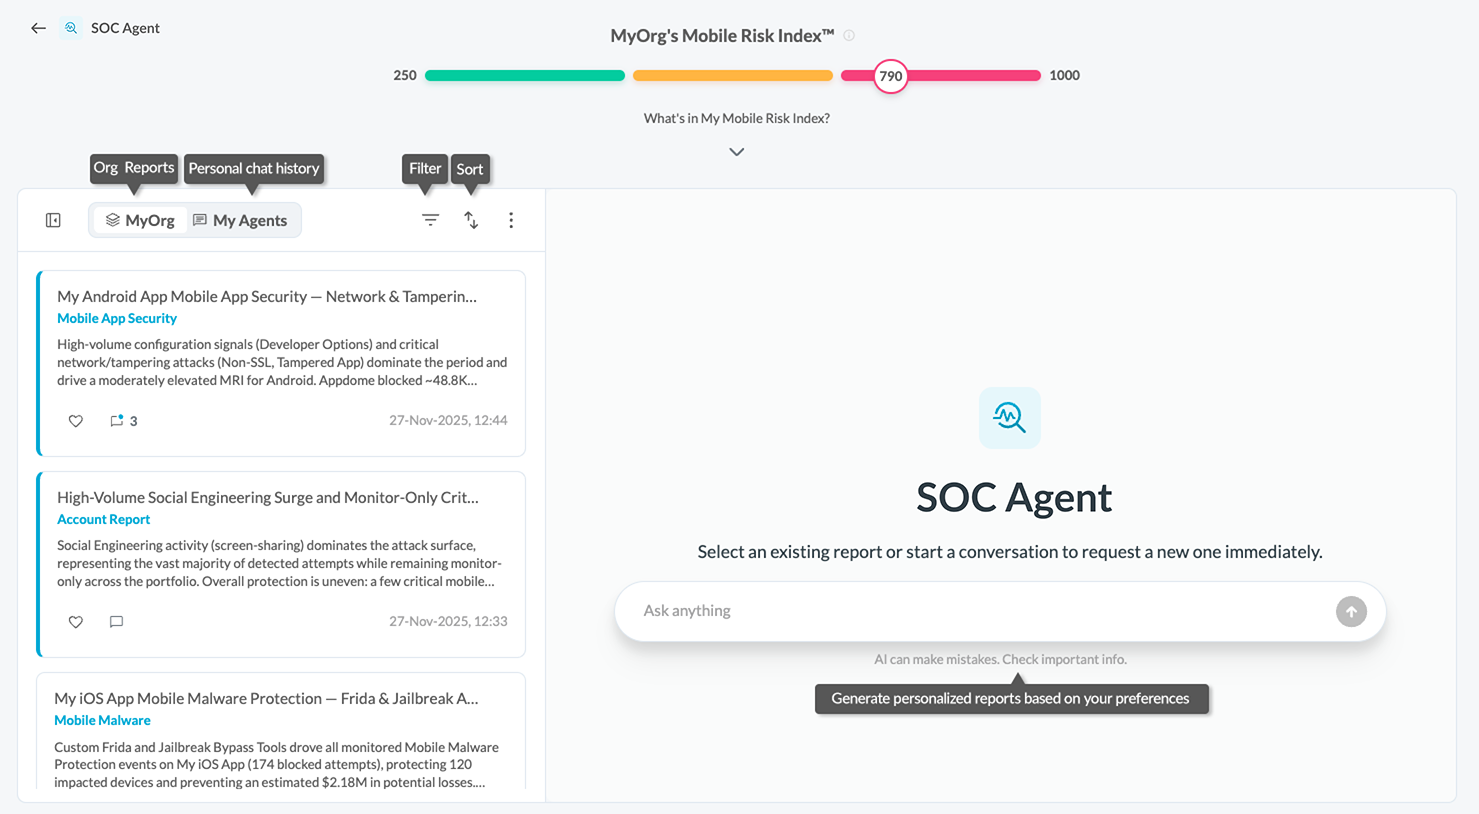The width and height of the screenshot is (1479, 814).
Task: Expand "What's in My Mobile Risk Index?"
Action: pos(737,118)
